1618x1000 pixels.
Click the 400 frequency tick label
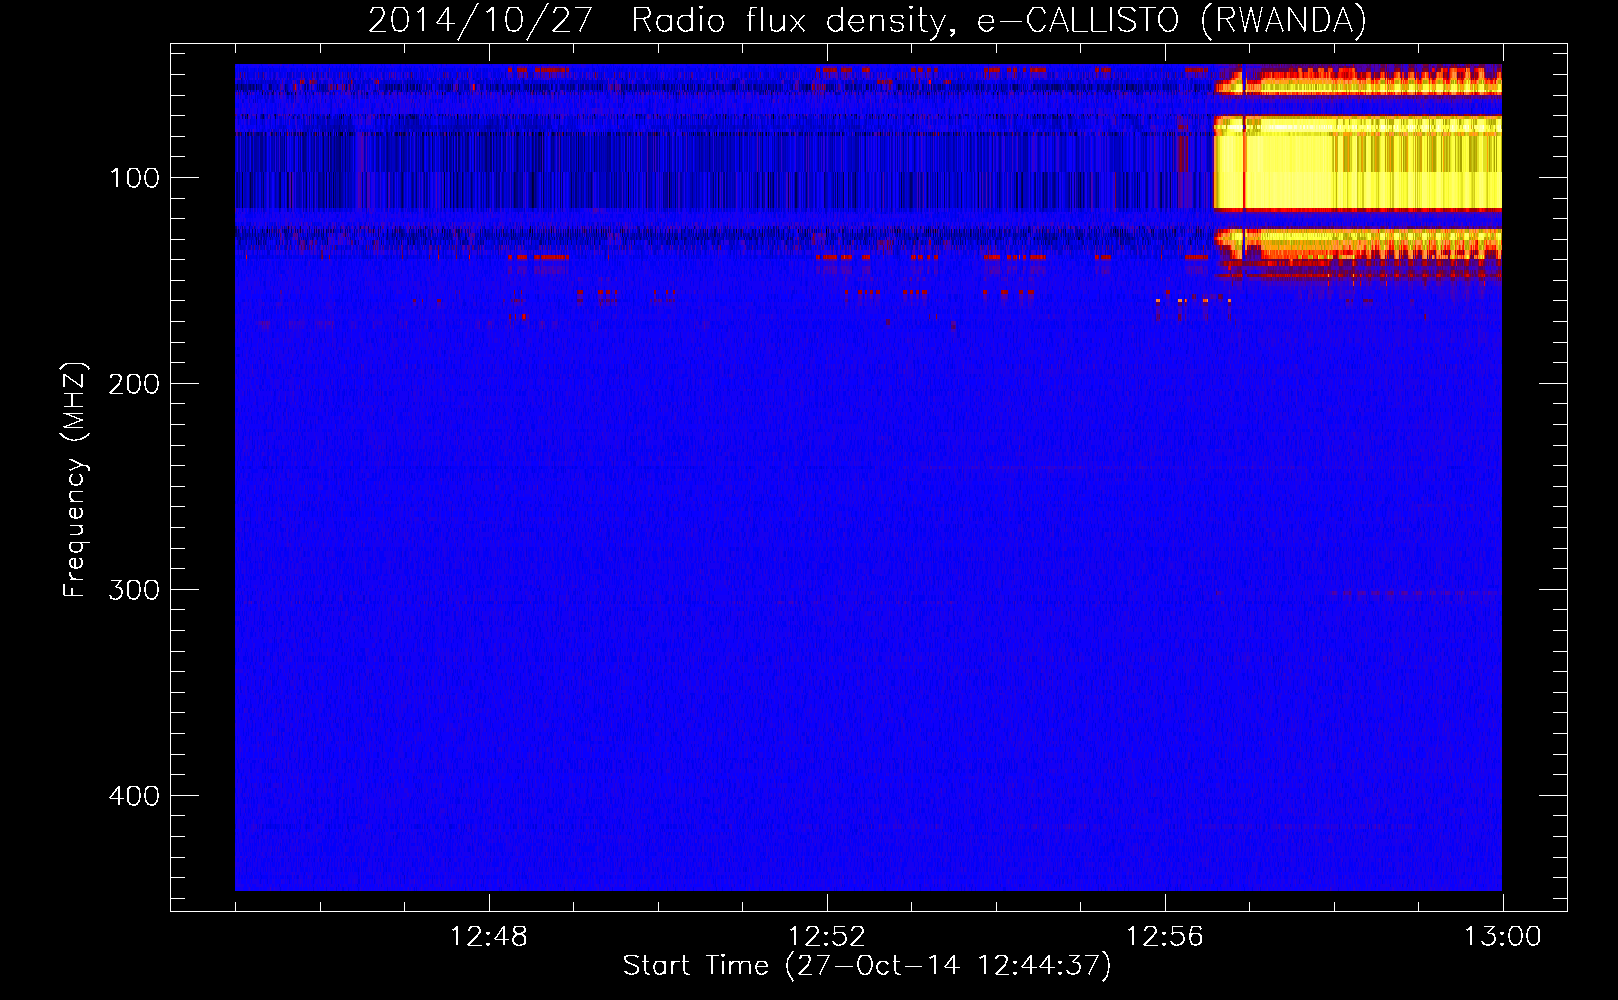134,796
